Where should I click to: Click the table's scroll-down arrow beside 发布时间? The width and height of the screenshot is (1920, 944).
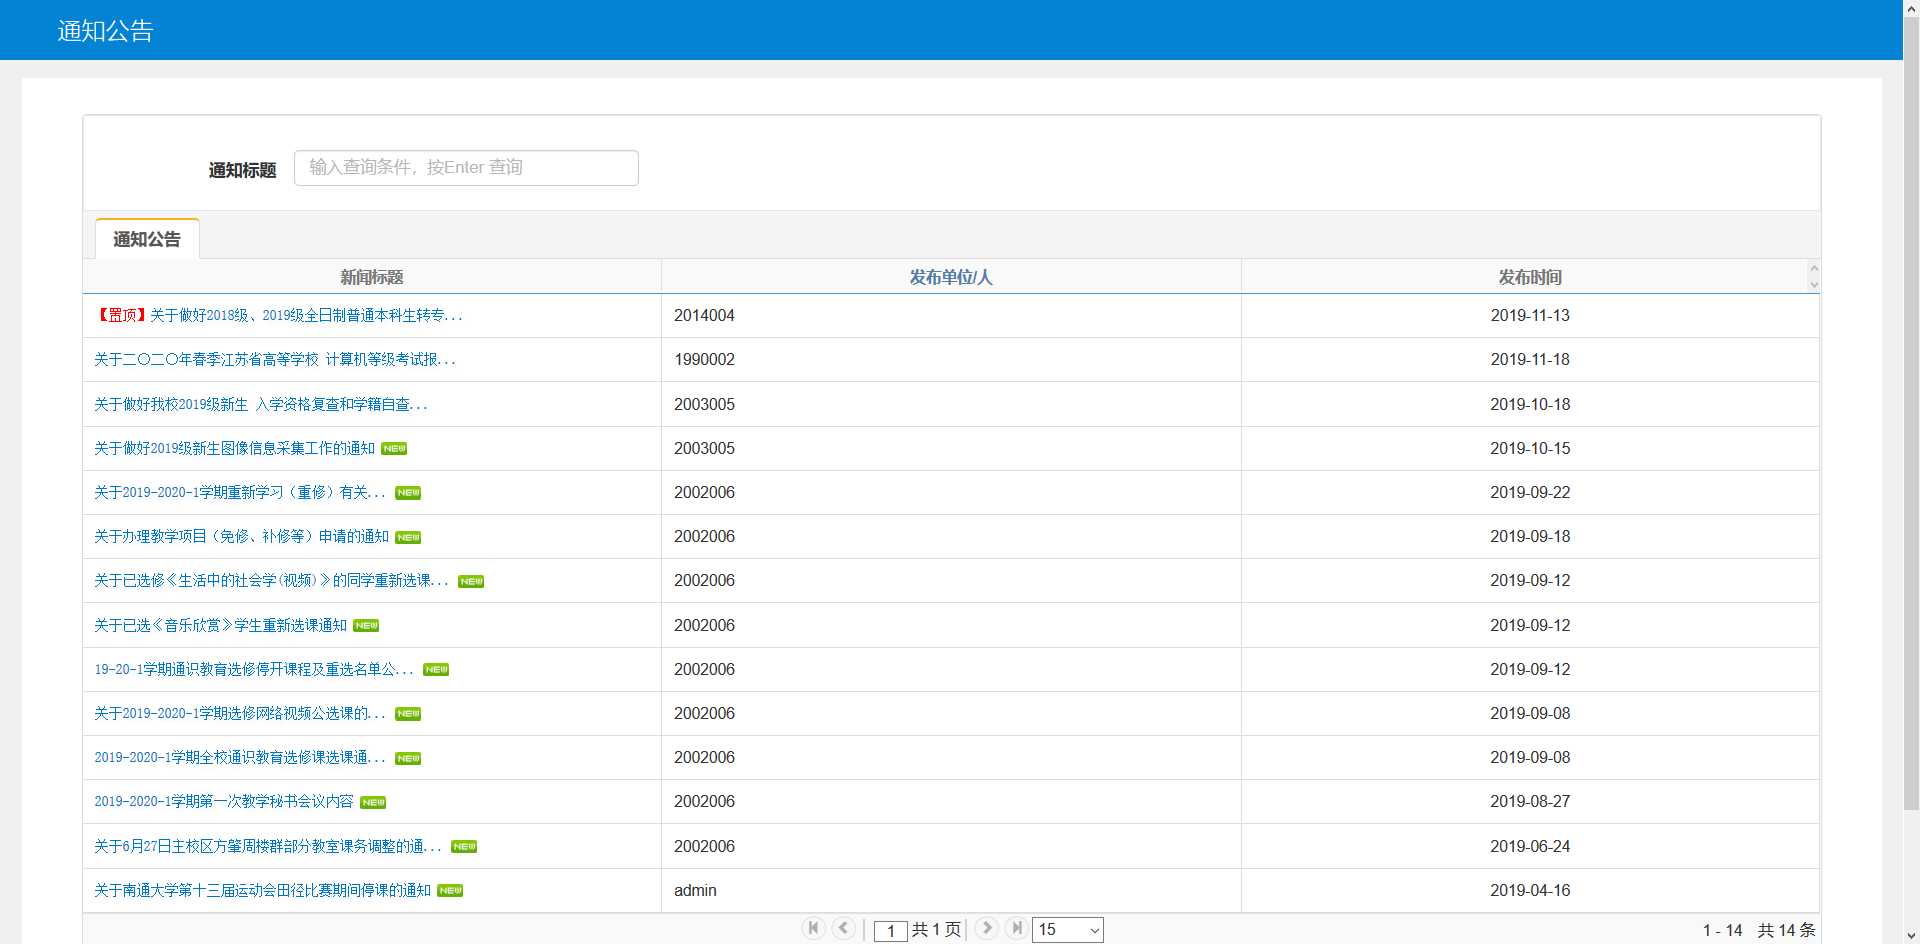pyautogui.click(x=1814, y=285)
